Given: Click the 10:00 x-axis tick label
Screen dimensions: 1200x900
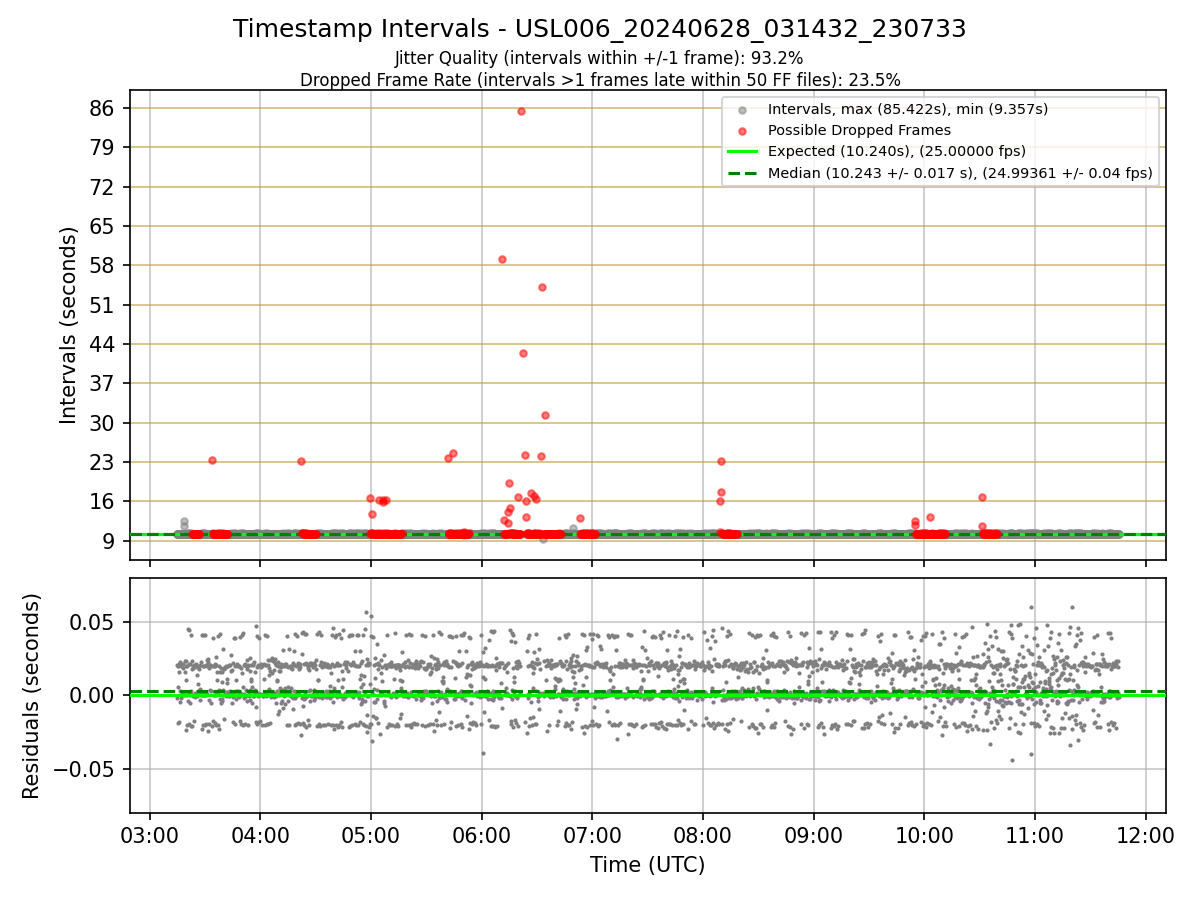Looking at the screenshot, I should tap(923, 833).
